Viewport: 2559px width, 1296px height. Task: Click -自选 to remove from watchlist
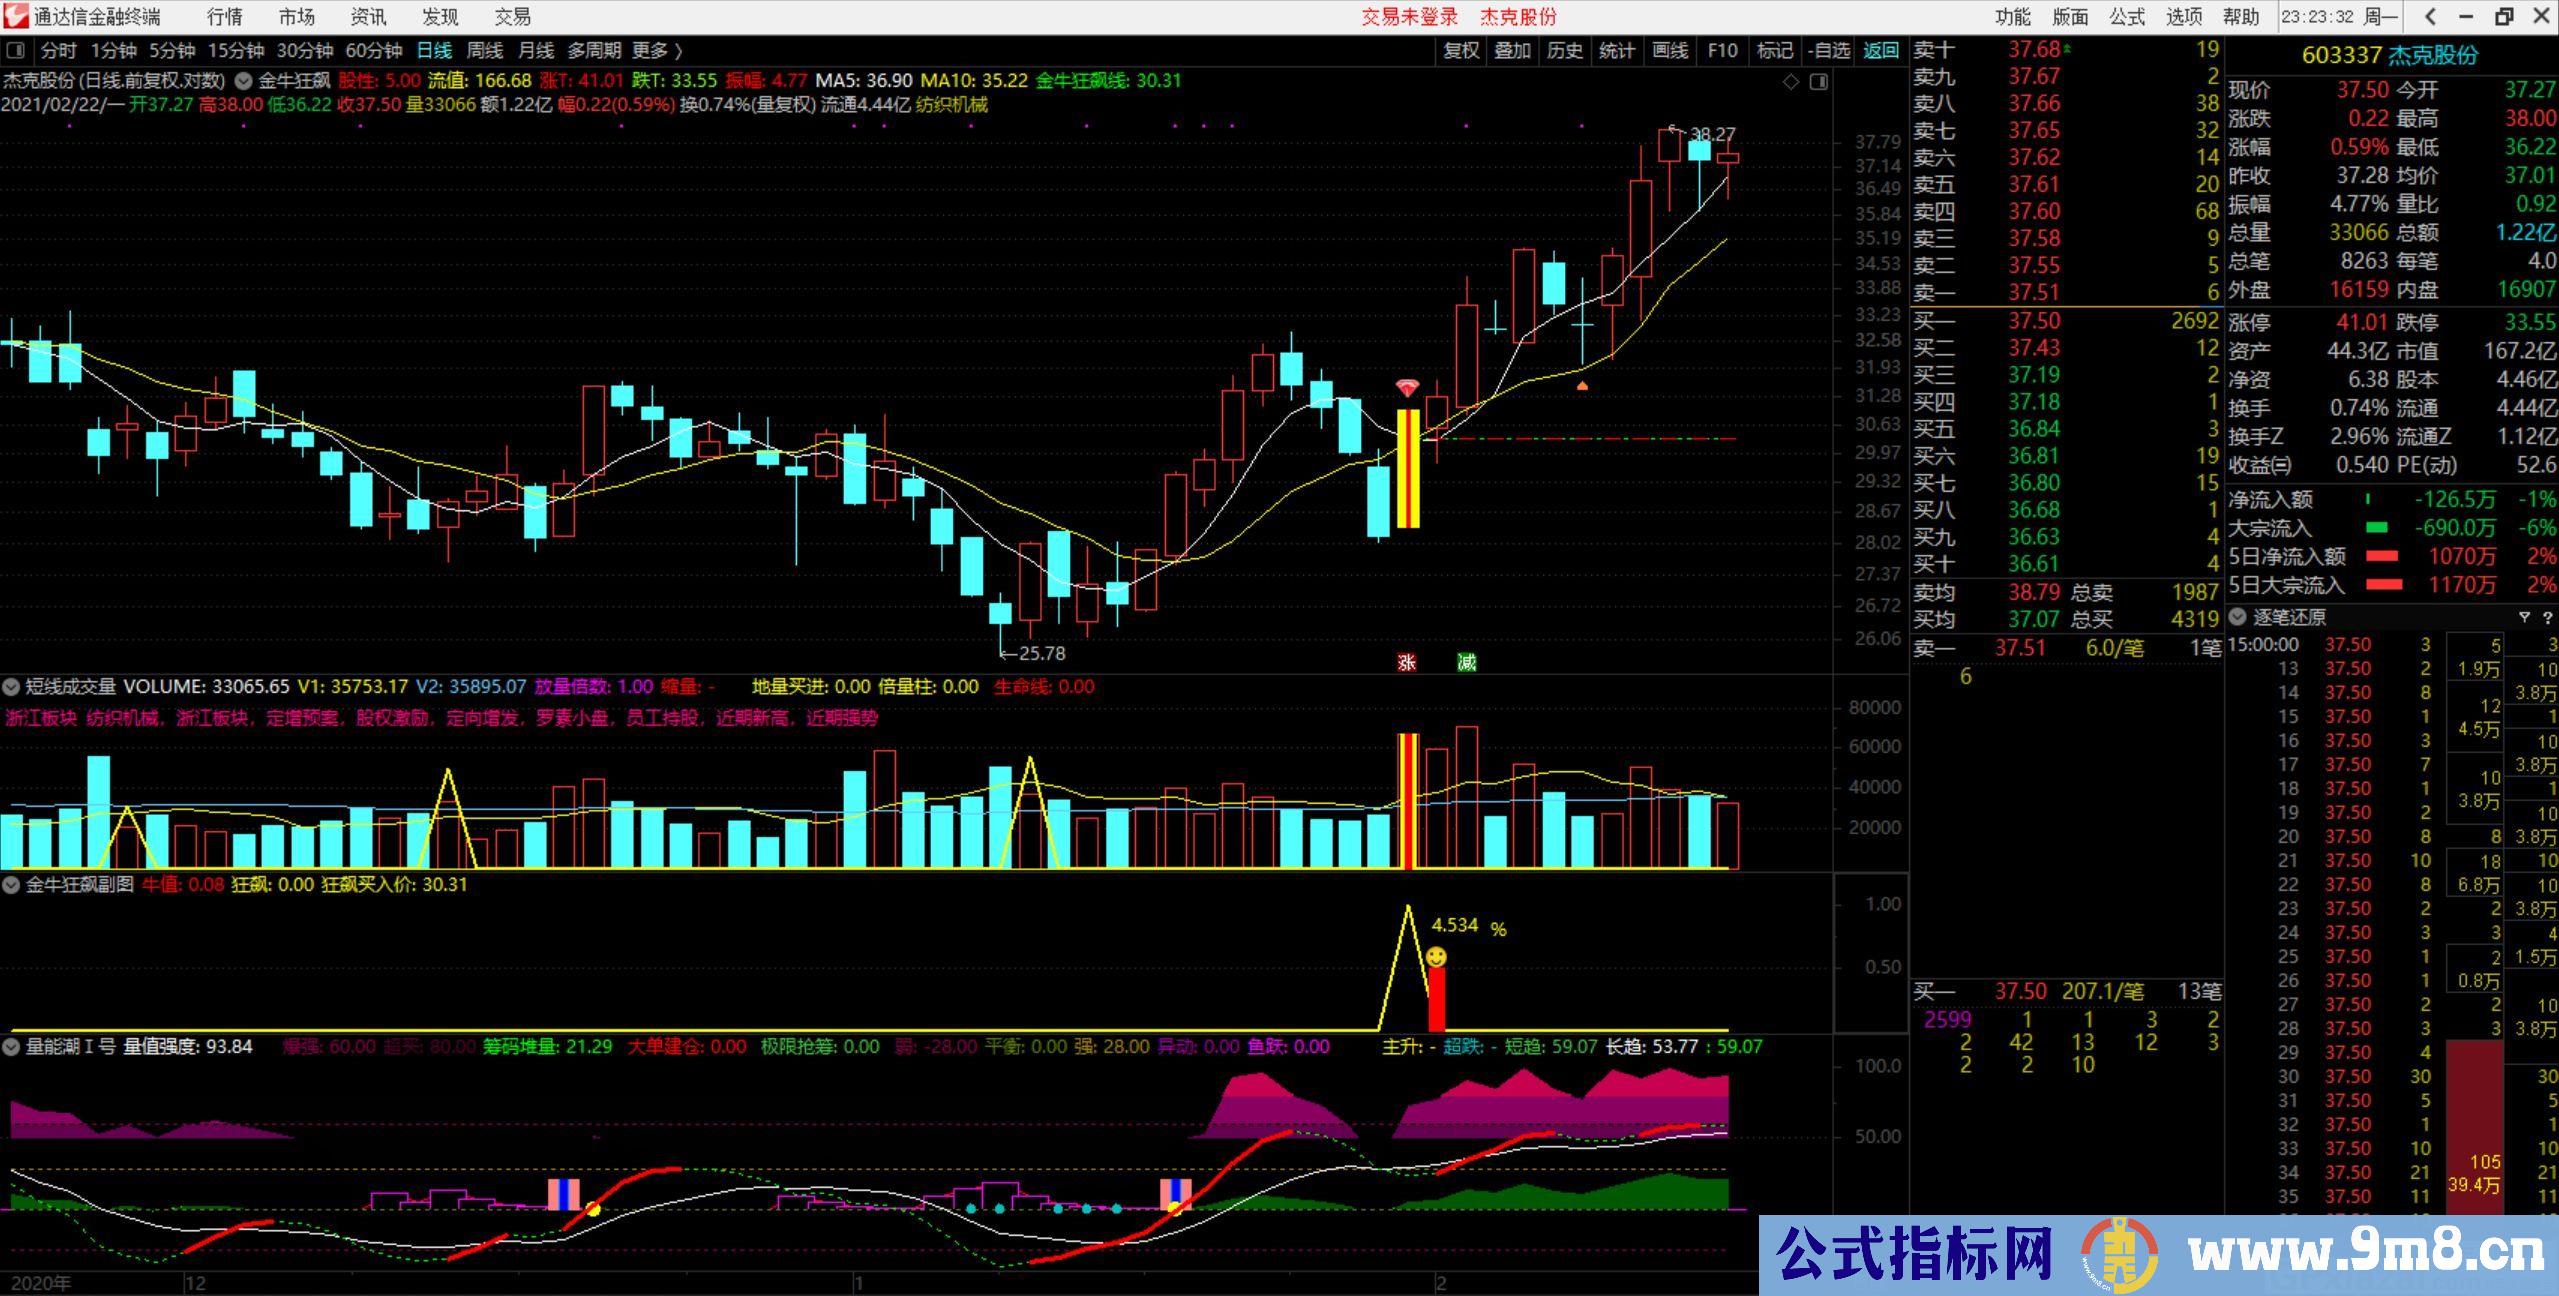tap(1830, 51)
